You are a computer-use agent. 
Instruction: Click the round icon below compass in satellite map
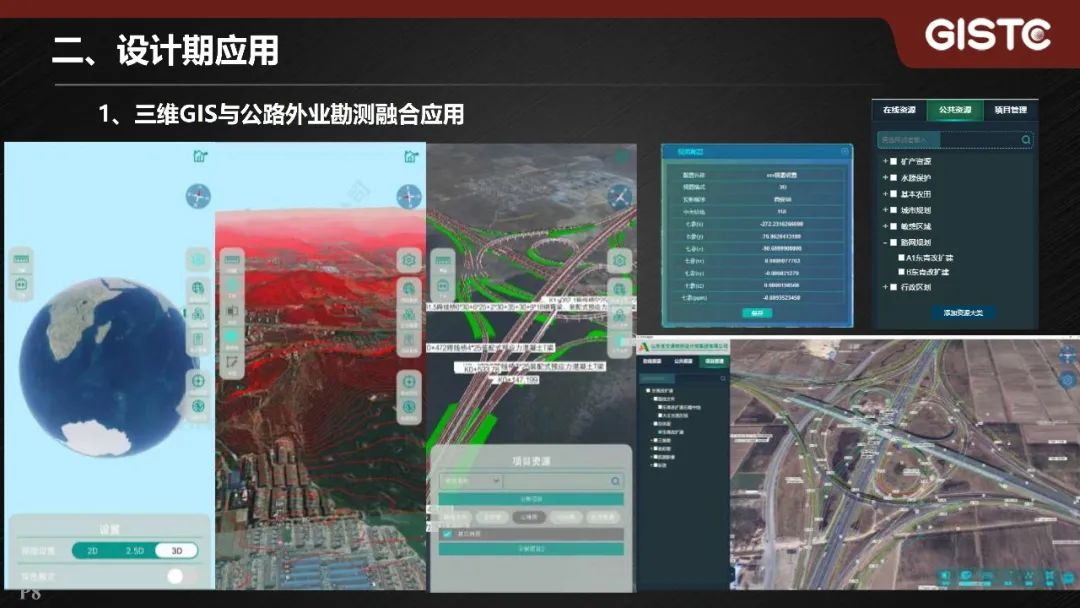pyautogui.click(x=1068, y=379)
